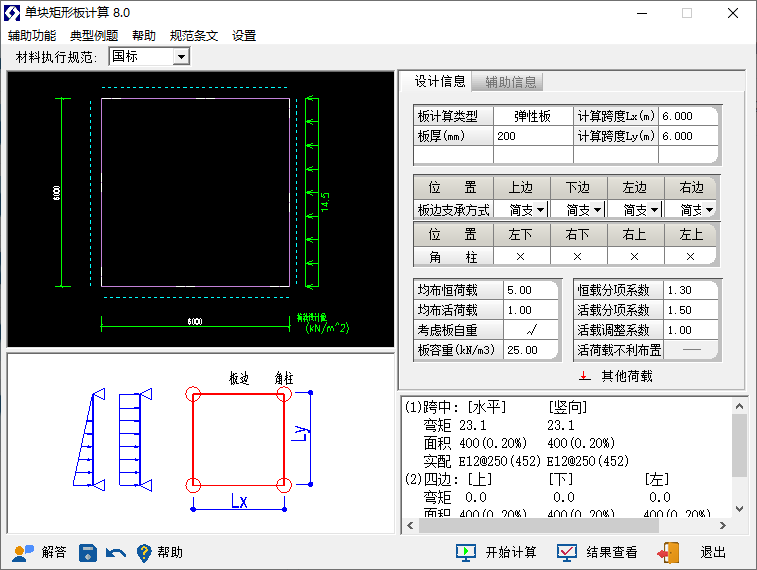Open the 帮助 menu
This screenshot has width=757, height=570.
click(144, 36)
